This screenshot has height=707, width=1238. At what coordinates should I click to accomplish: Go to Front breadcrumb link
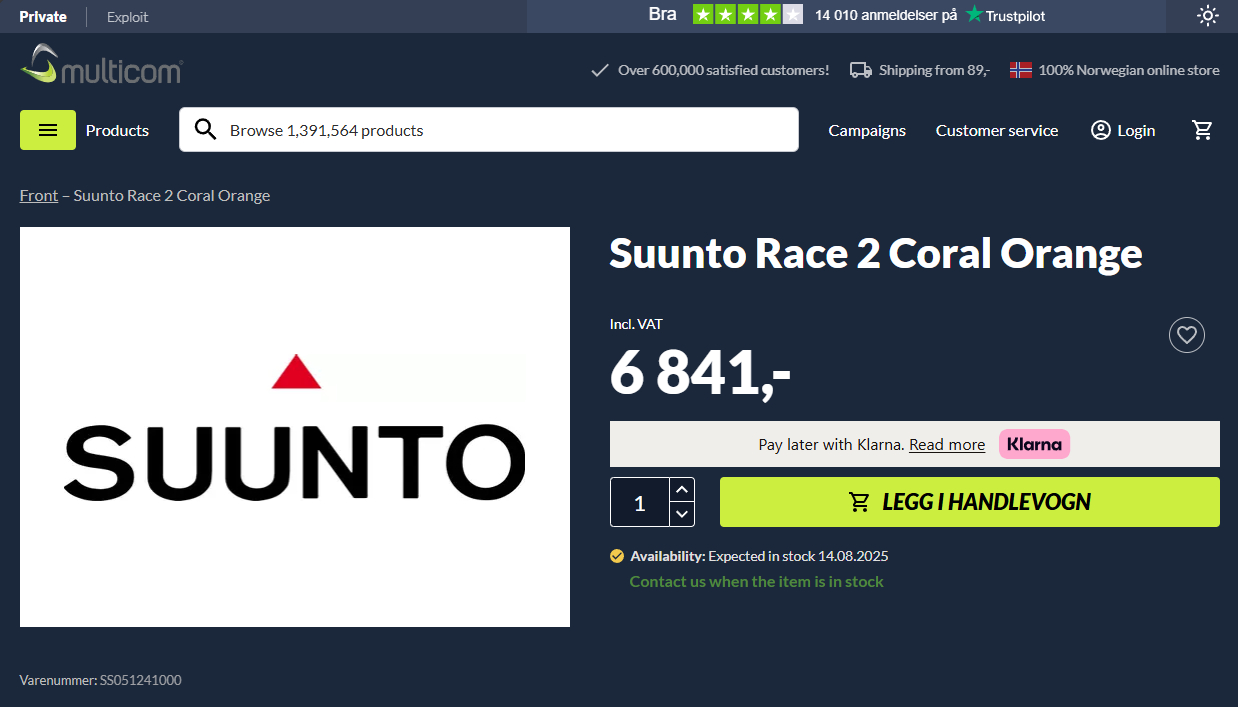click(x=39, y=195)
